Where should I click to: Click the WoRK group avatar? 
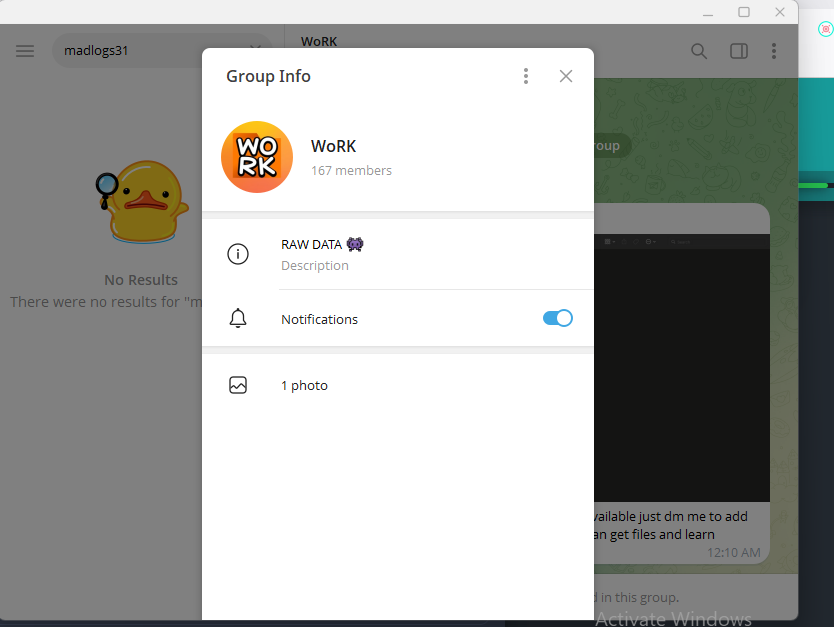257,157
